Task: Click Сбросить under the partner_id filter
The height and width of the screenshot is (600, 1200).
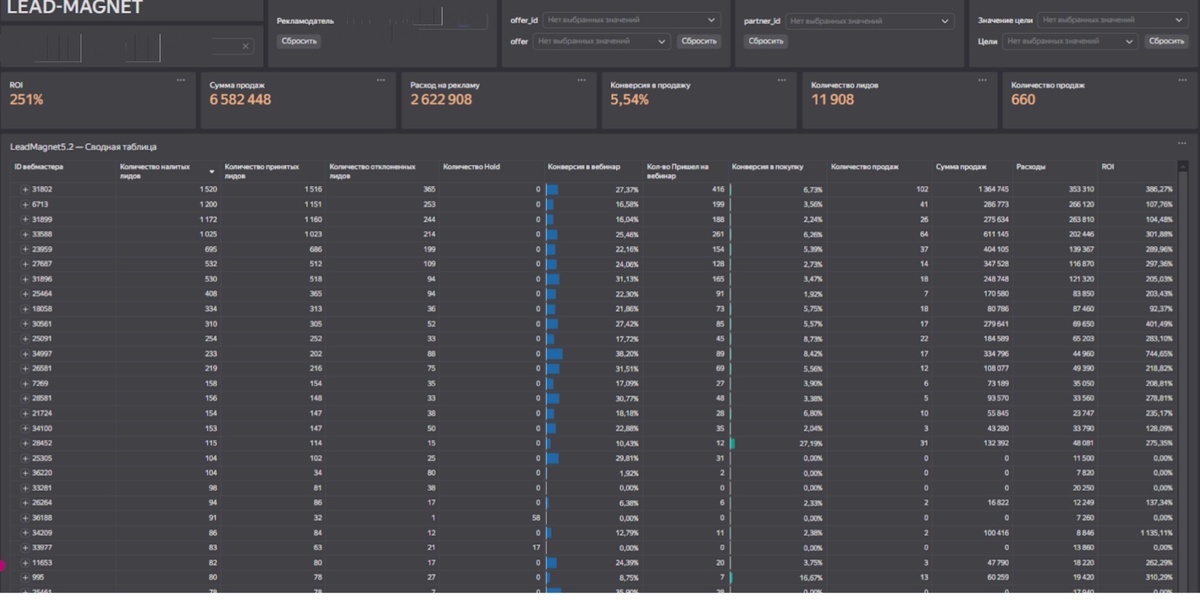Action: click(766, 41)
